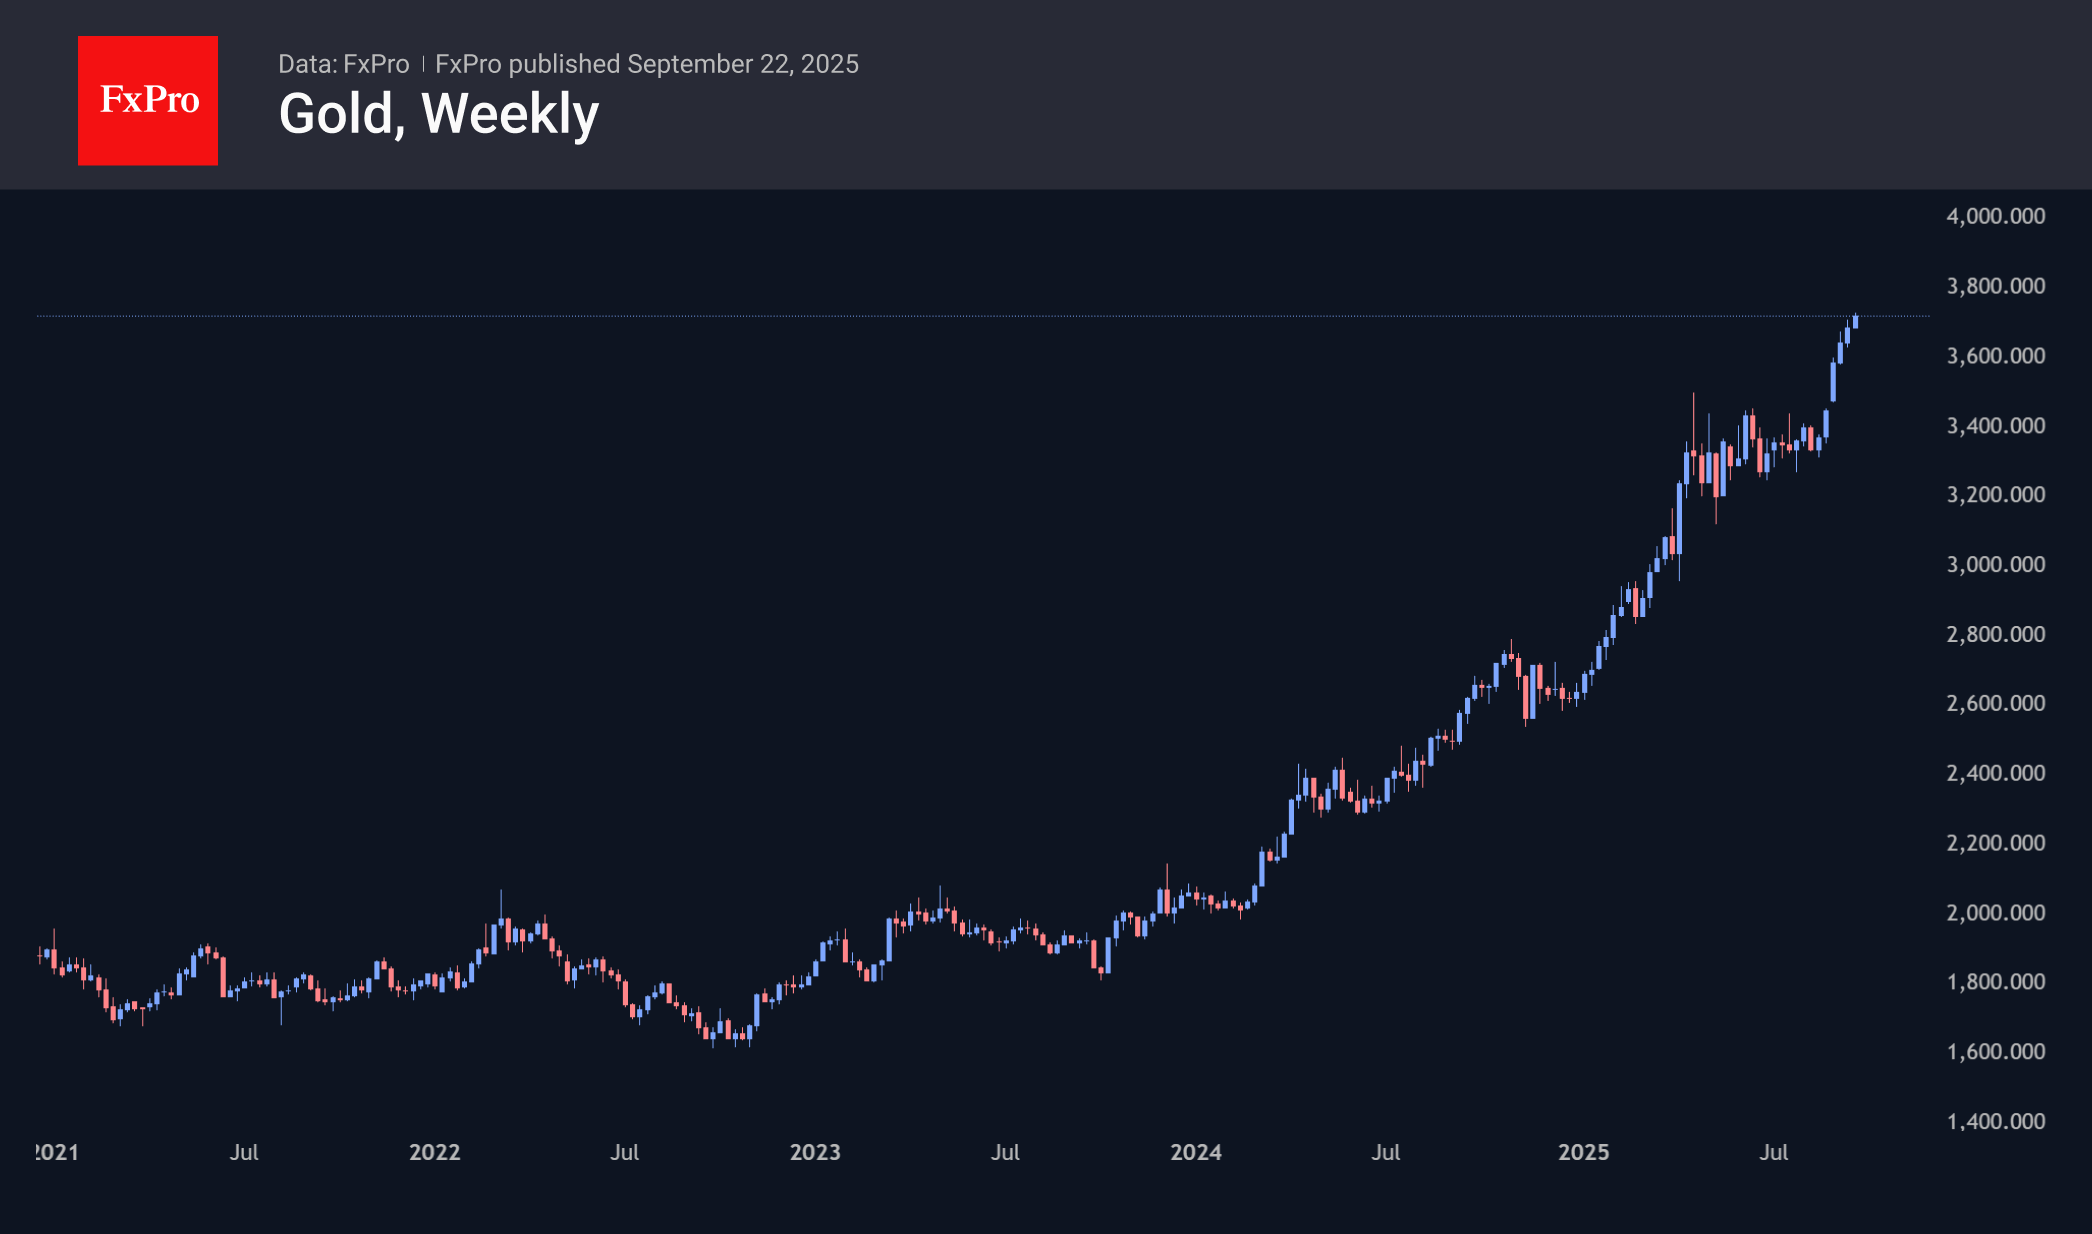Screen dimensions: 2092x1234
Task: Click the "Gold, Weekly" chart title
Action: pos(438,114)
